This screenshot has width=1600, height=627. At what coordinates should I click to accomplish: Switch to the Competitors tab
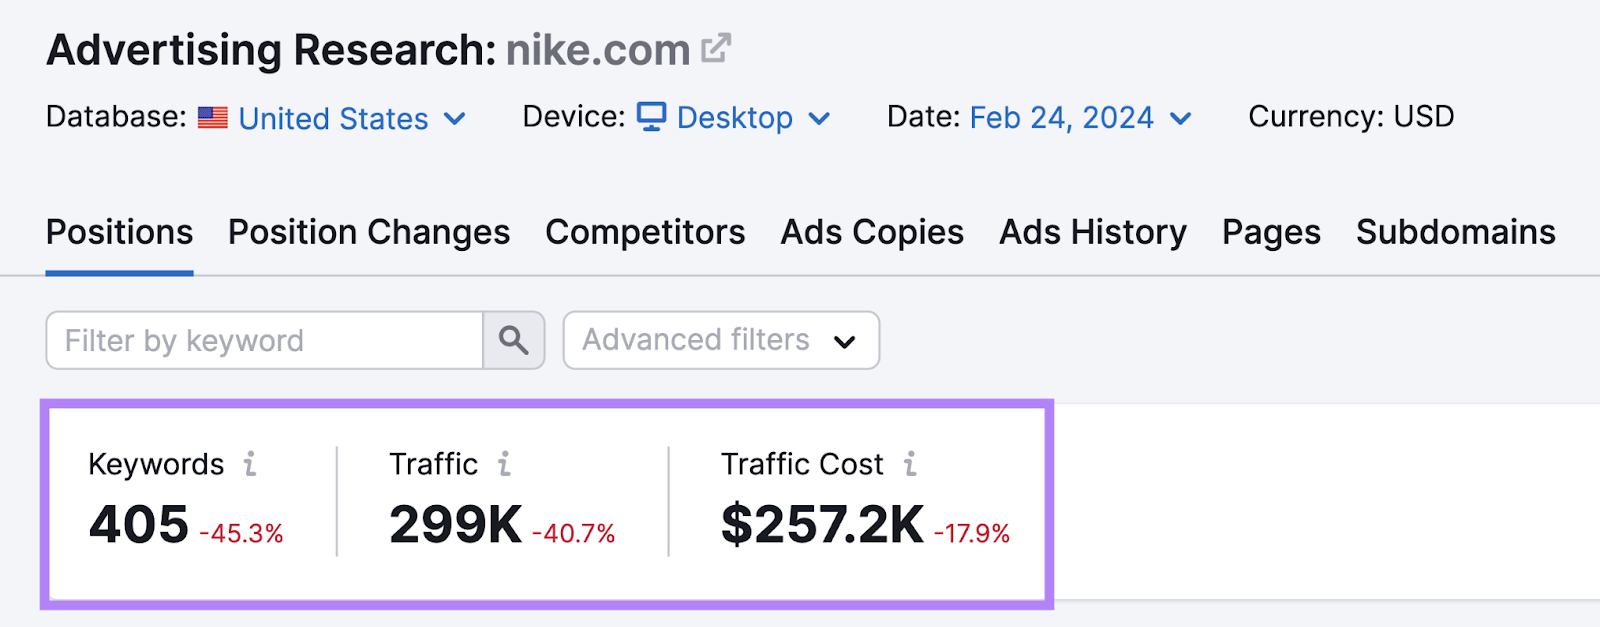tap(645, 232)
